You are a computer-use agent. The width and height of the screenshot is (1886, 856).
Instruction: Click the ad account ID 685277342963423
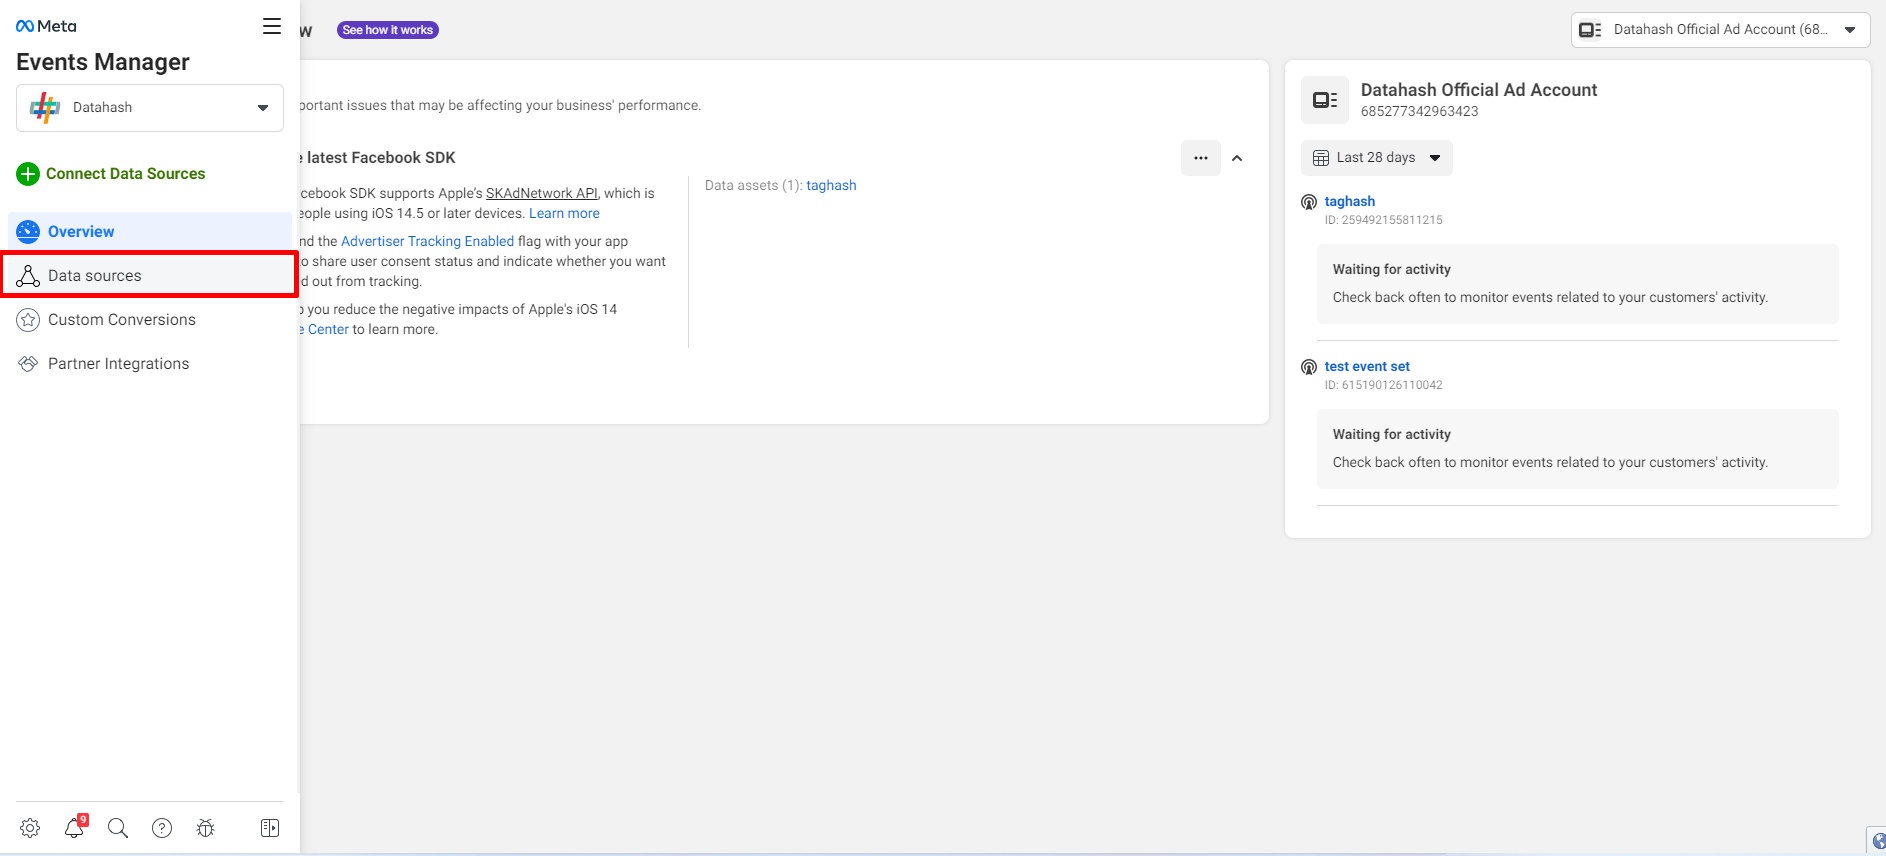[x=1419, y=111]
